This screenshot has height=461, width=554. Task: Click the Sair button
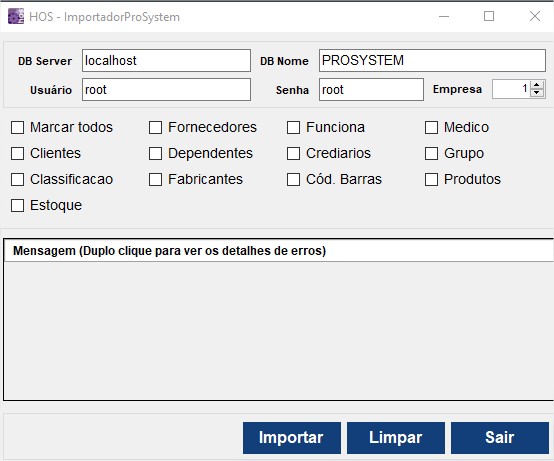point(500,438)
